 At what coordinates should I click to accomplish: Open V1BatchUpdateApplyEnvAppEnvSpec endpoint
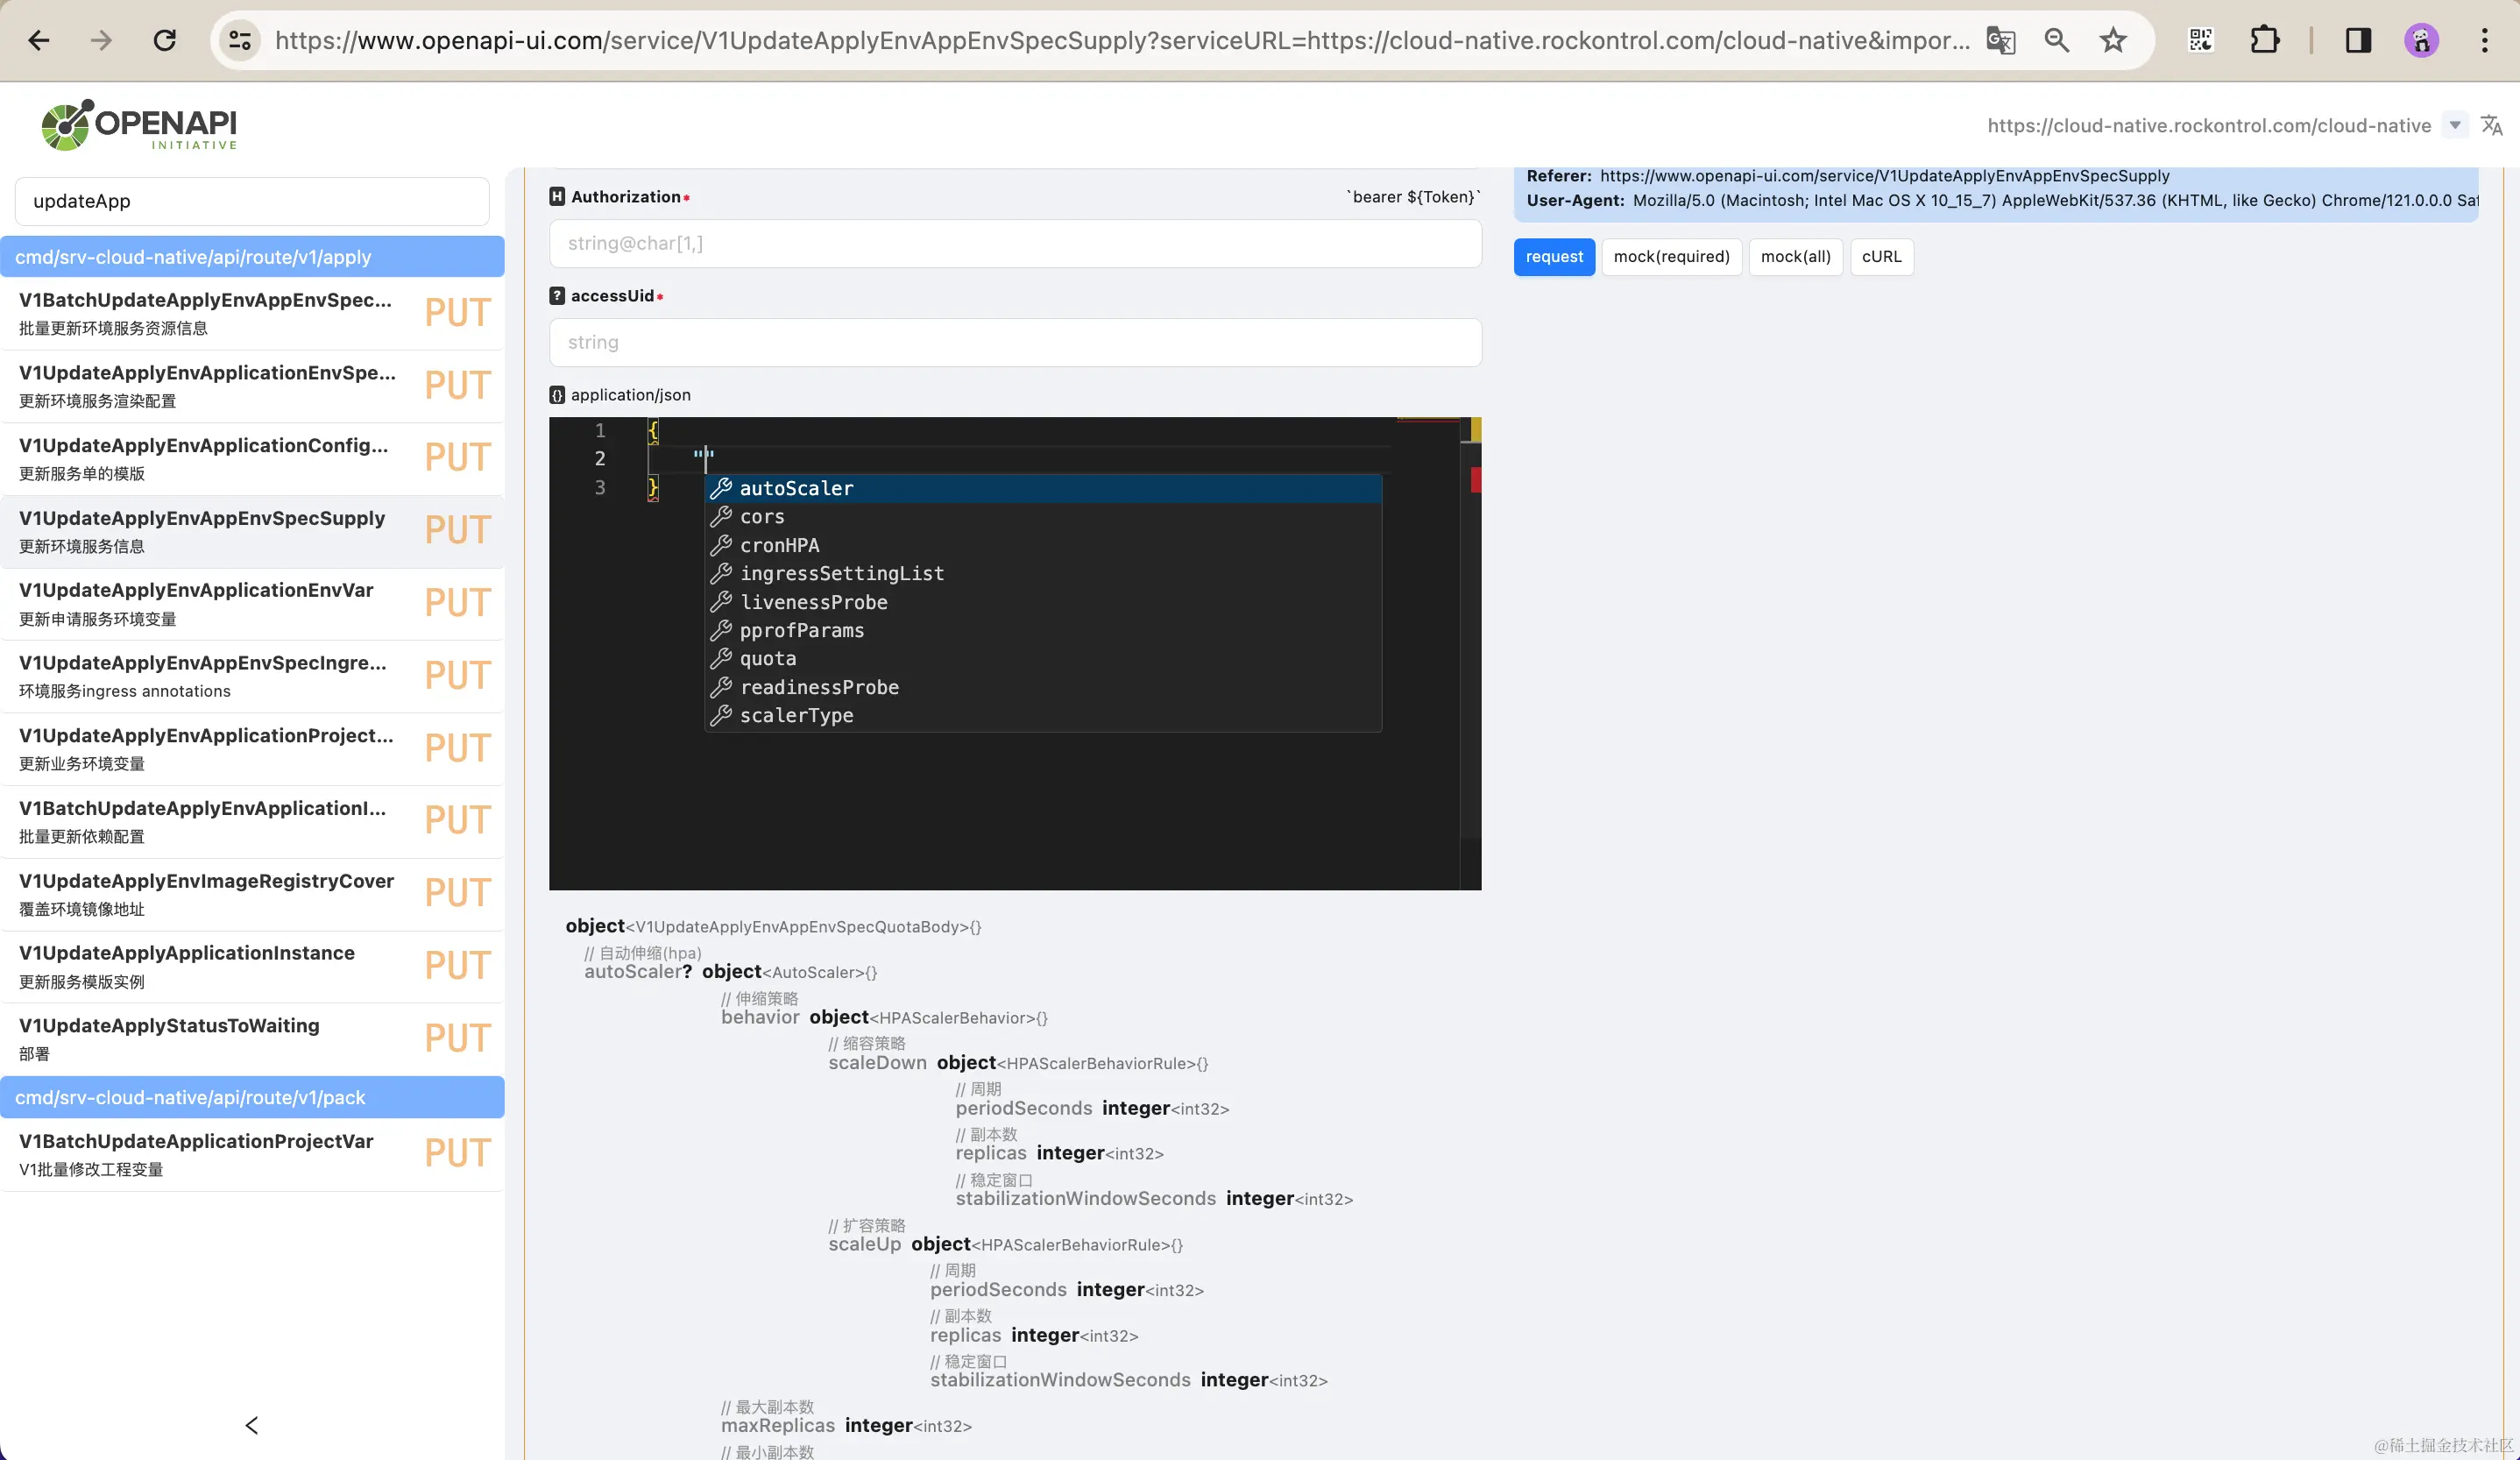(x=252, y=313)
